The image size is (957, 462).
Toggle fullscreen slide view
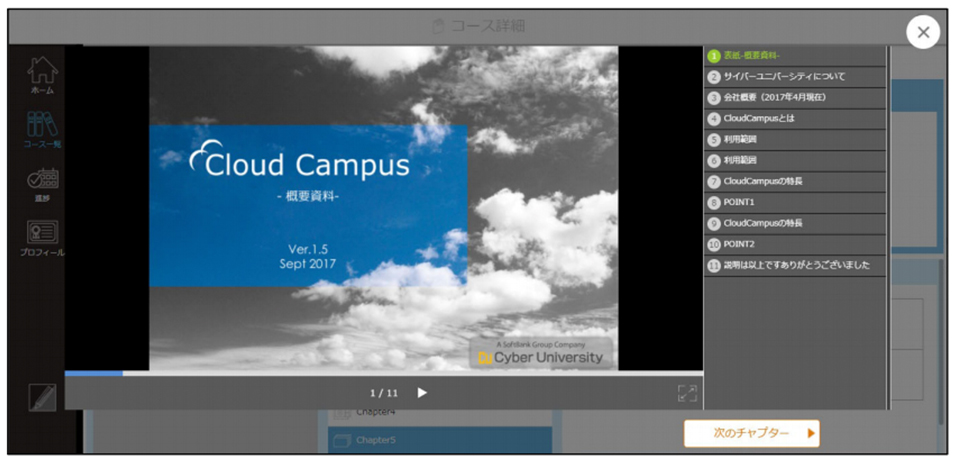click(x=687, y=393)
